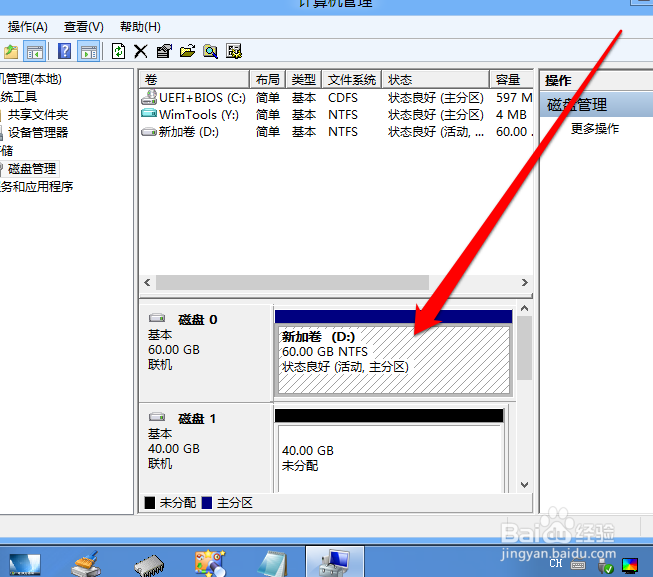Select the 新加卷 (D:) 60.00 GB partition block
The width and height of the screenshot is (653, 577).
click(x=394, y=360)
